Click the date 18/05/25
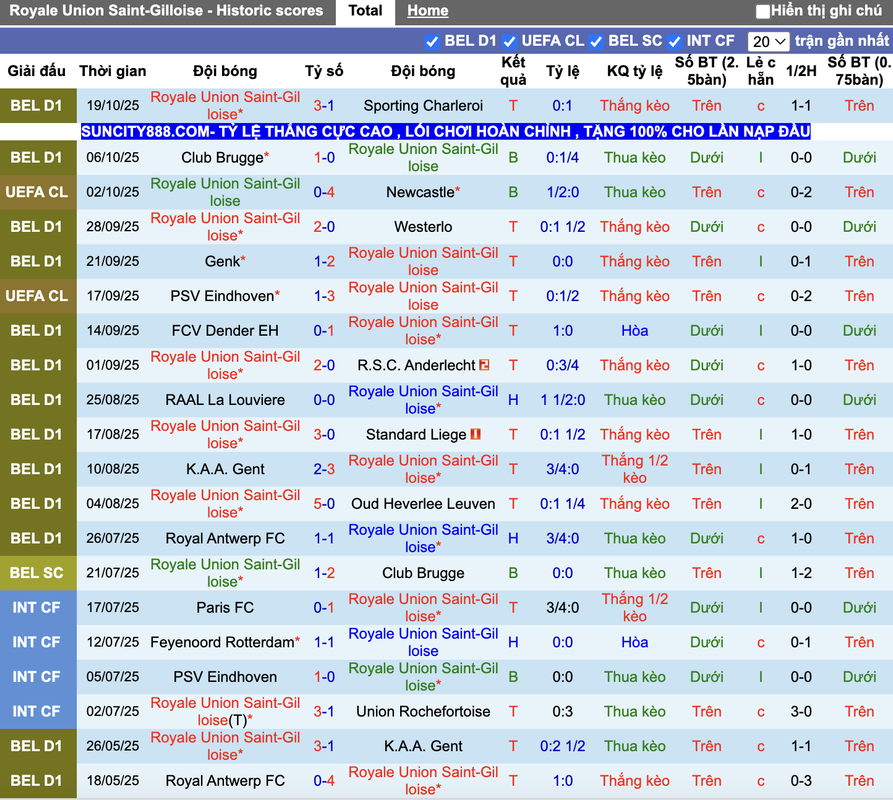 113,781
